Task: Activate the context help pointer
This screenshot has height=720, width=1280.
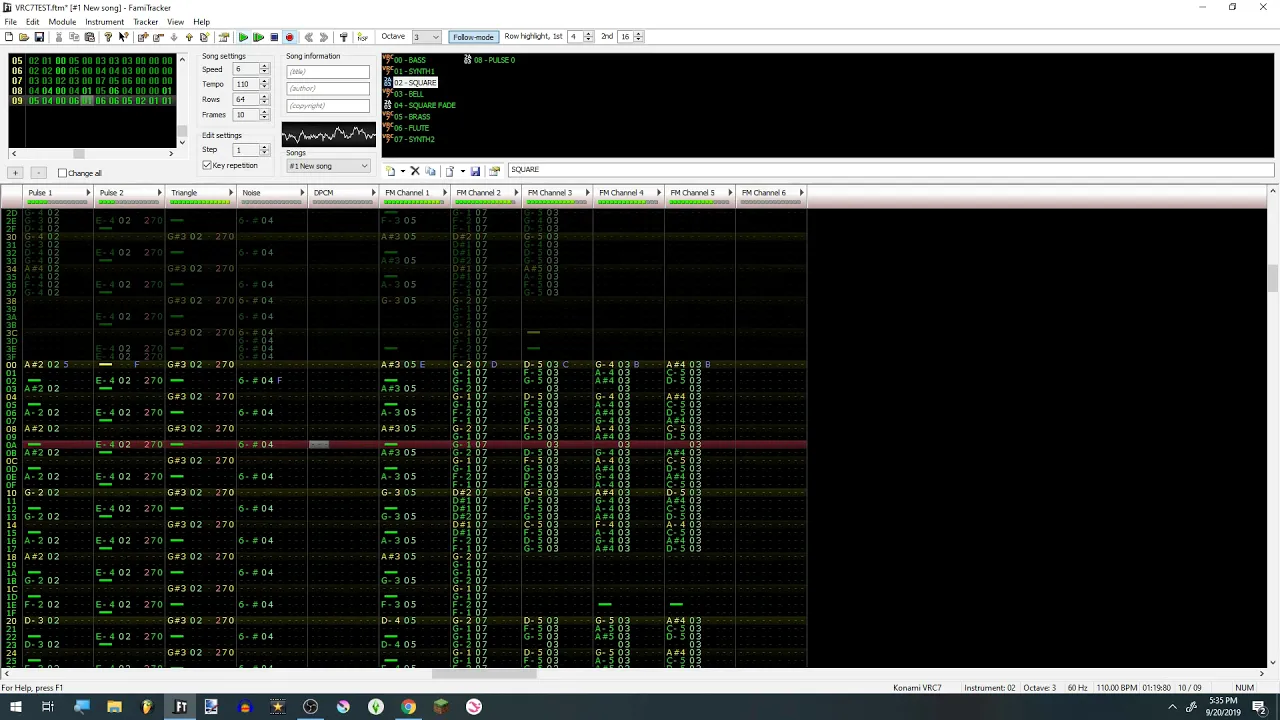Action: tap(123, 37)
